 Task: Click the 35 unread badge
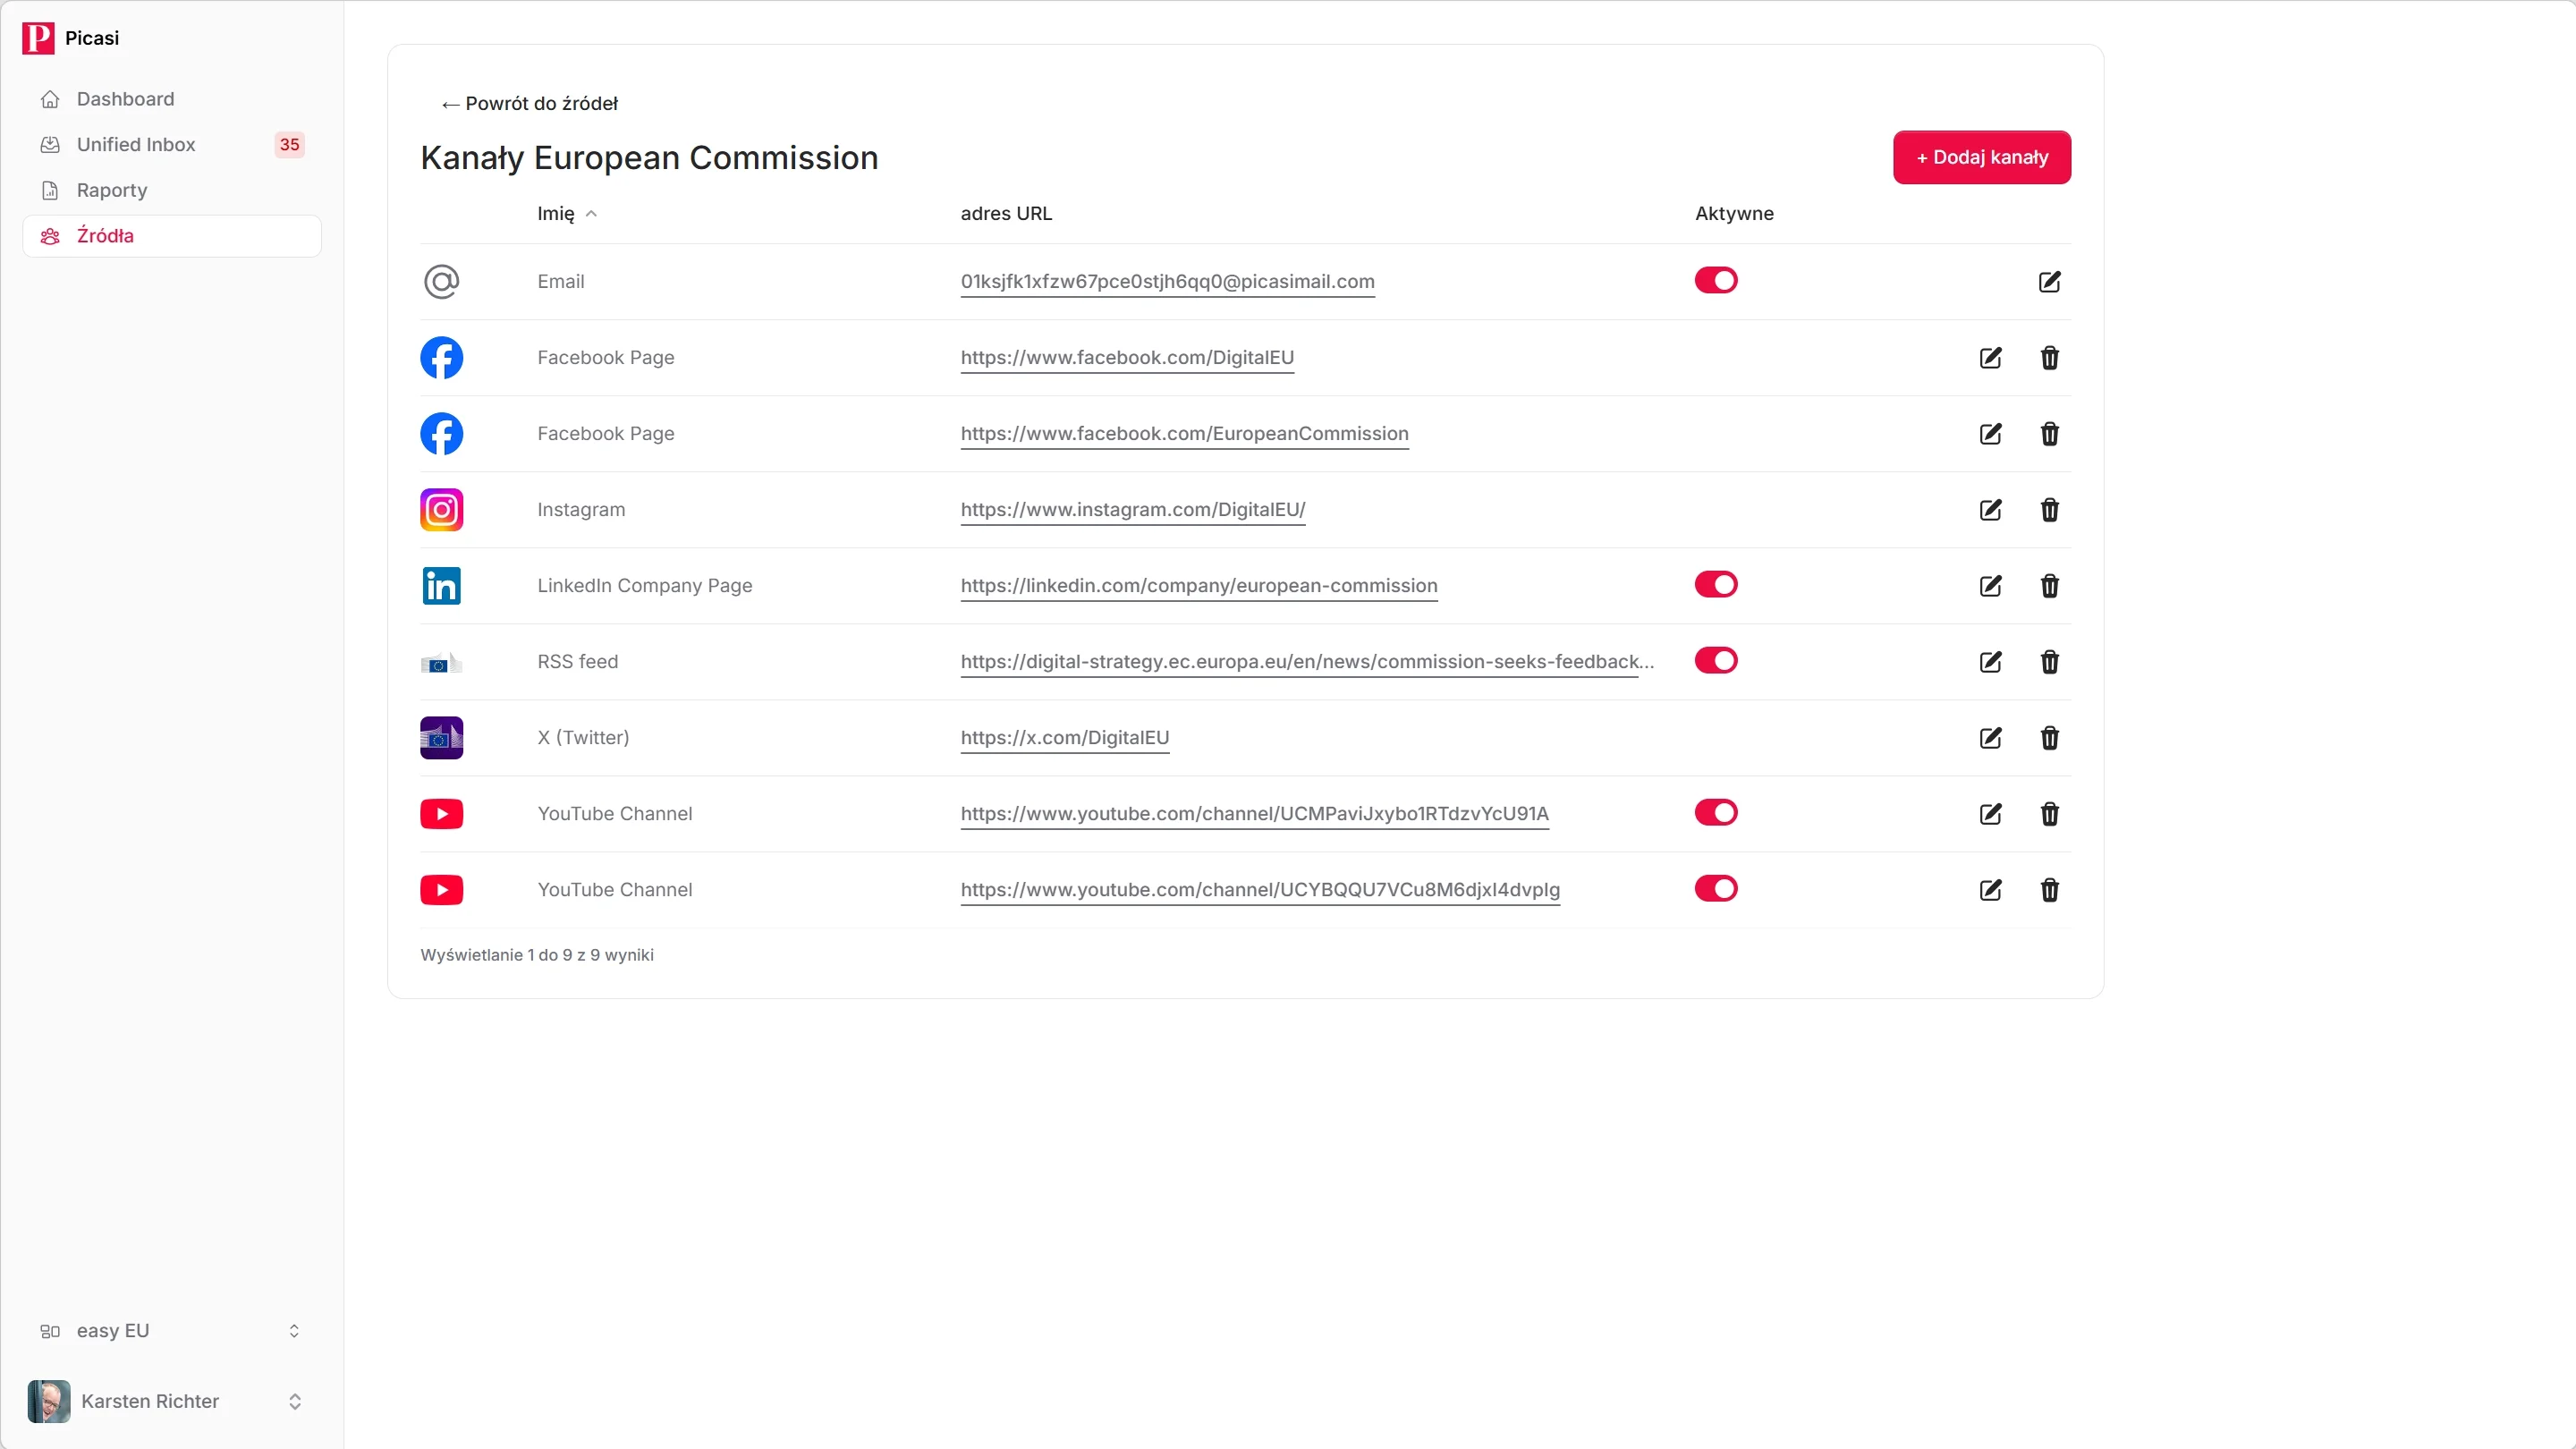click(289, 145)
